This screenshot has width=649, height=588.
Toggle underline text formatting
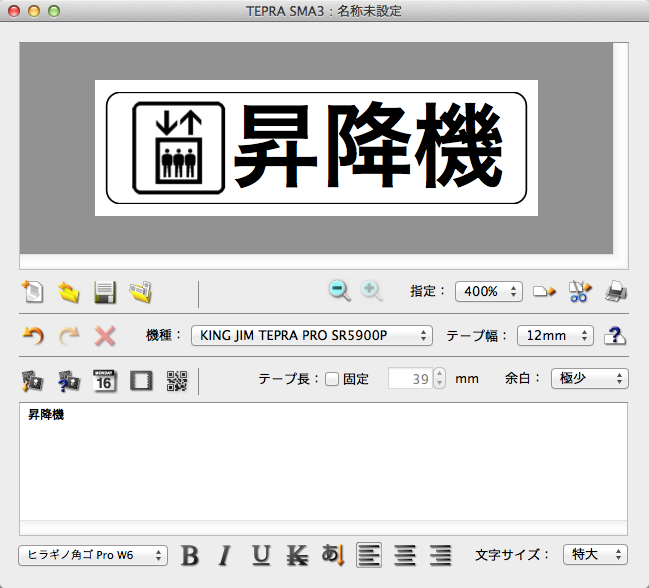(261, 555)
